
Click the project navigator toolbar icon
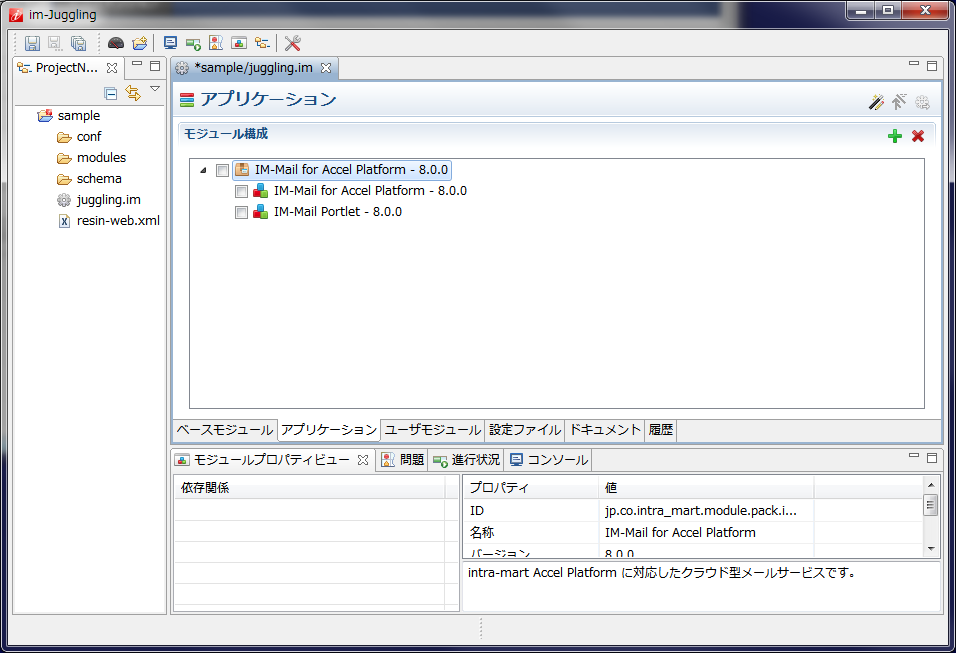262,43
